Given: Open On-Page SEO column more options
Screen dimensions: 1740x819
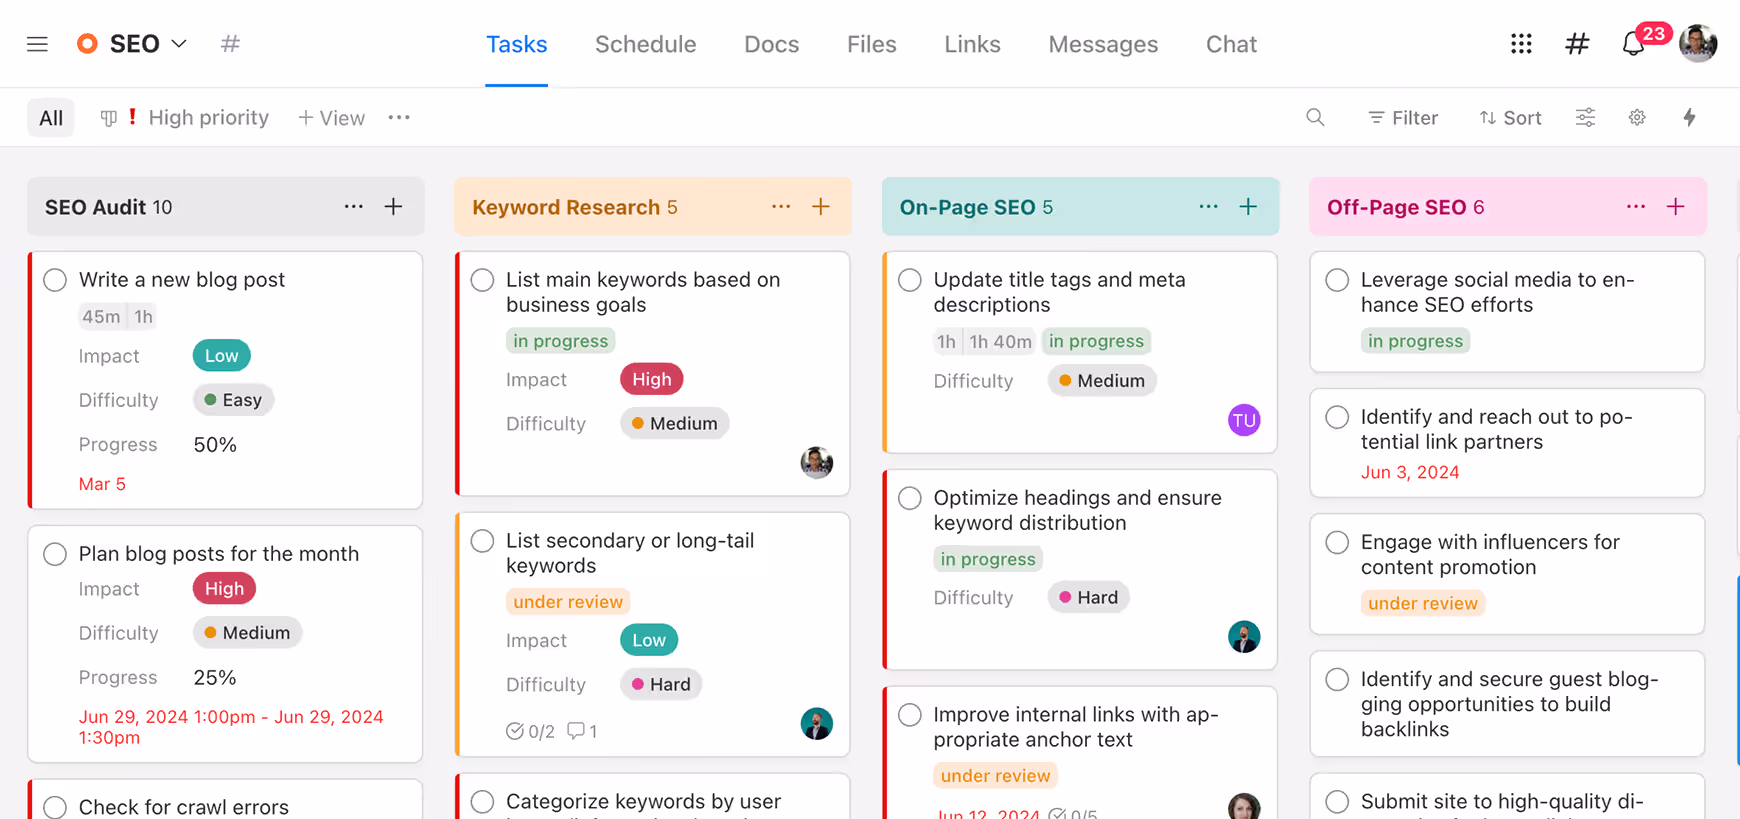Looking at the screenshot, I should point(1208,207).
